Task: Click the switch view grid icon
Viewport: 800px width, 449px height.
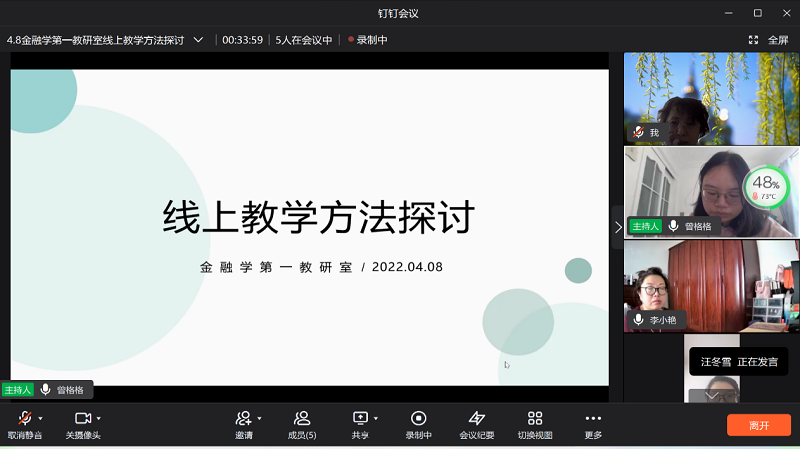Action: pos(535,418)
